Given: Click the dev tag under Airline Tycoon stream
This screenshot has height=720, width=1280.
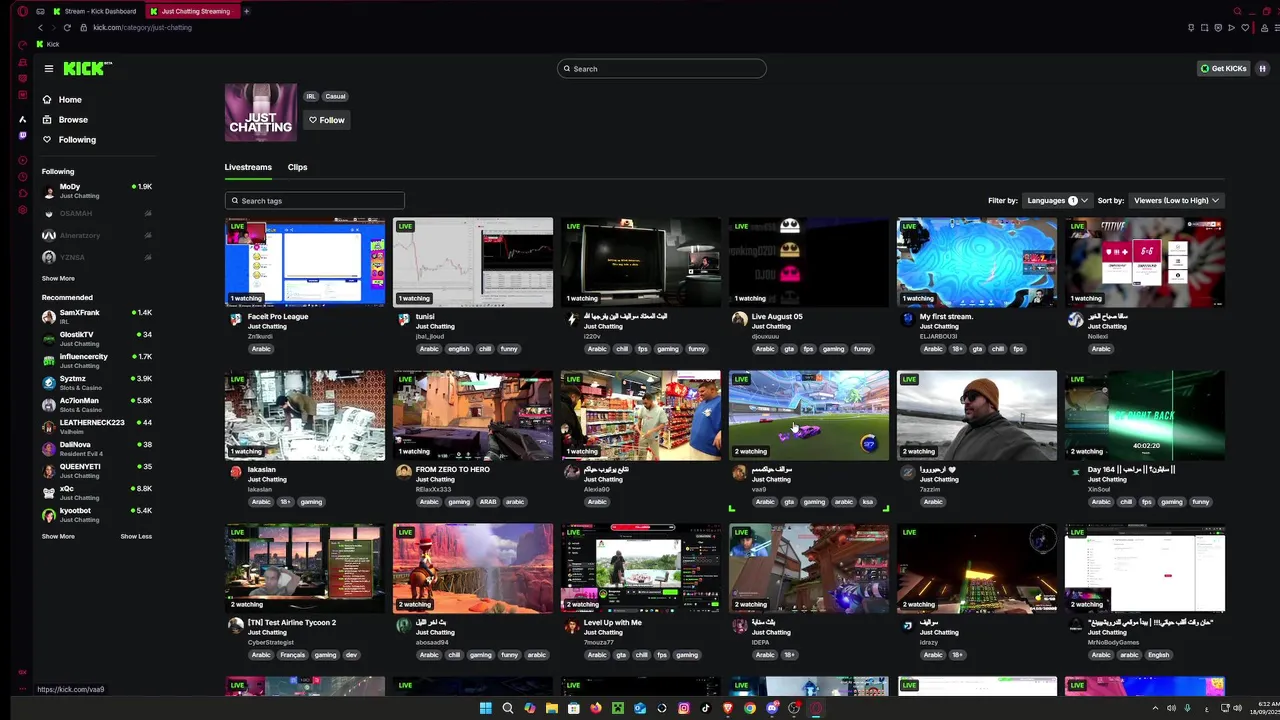Looking at the screenshot, I should (351, 655).
